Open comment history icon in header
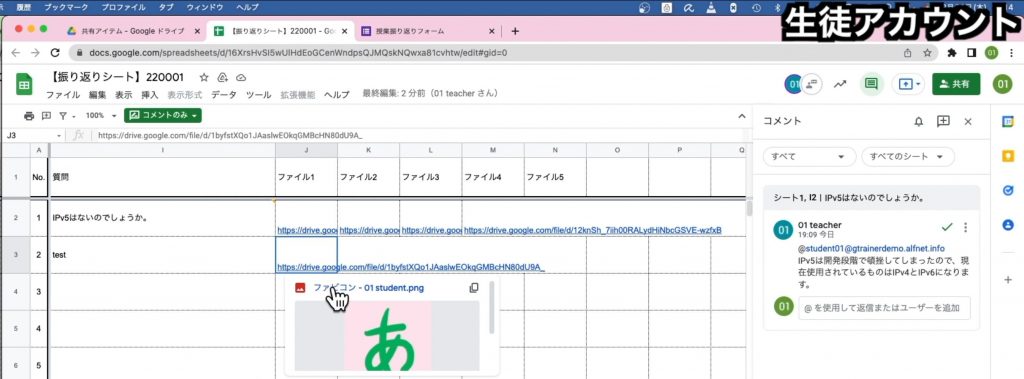Screen dimensions: 1024x379 point(870,84)
